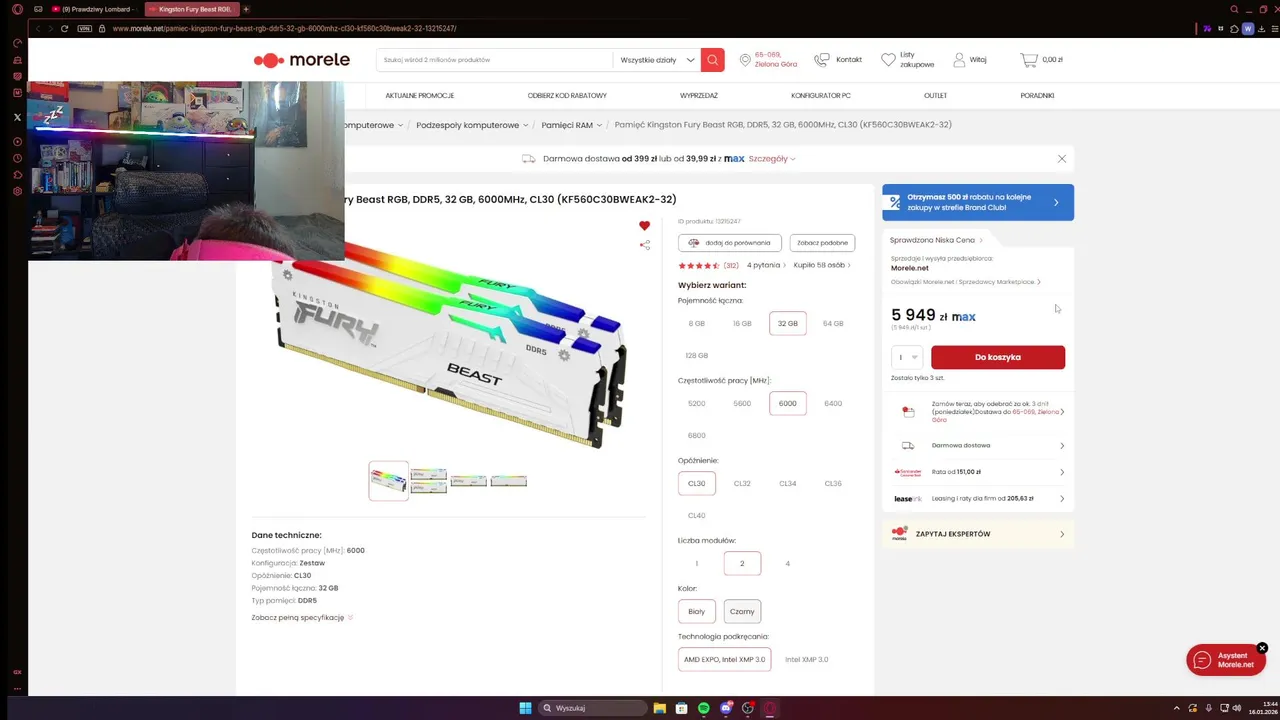
Task: Open WYPRZEDAŻ menu item
Action: click(699, 96)
